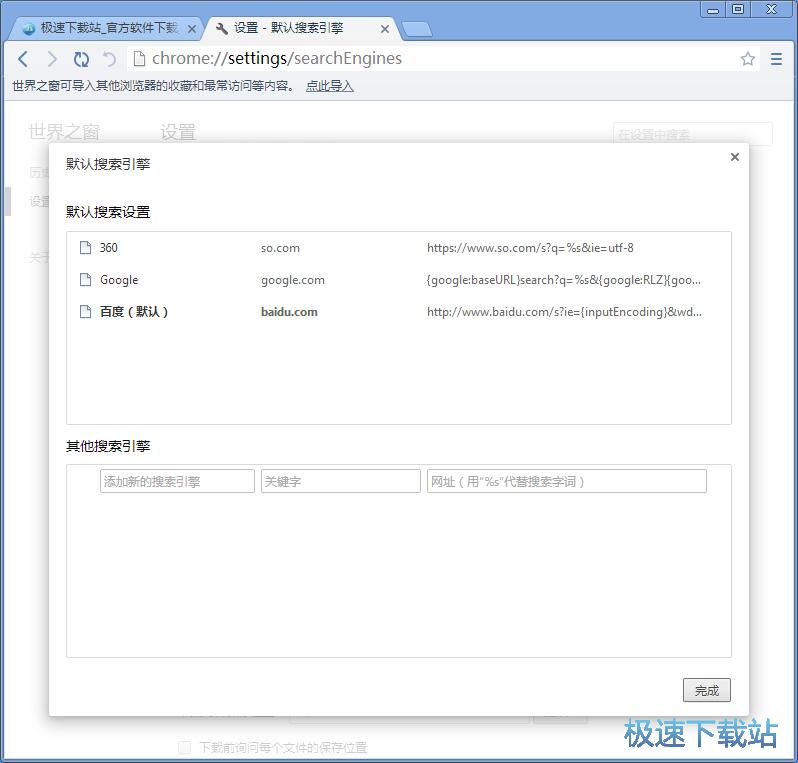
Task: Click the page icon in address bar
Action: coord(139,59)
